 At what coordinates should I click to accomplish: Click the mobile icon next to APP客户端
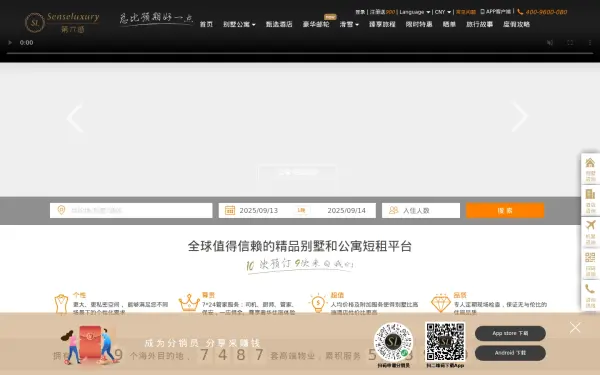click(483, 12)
